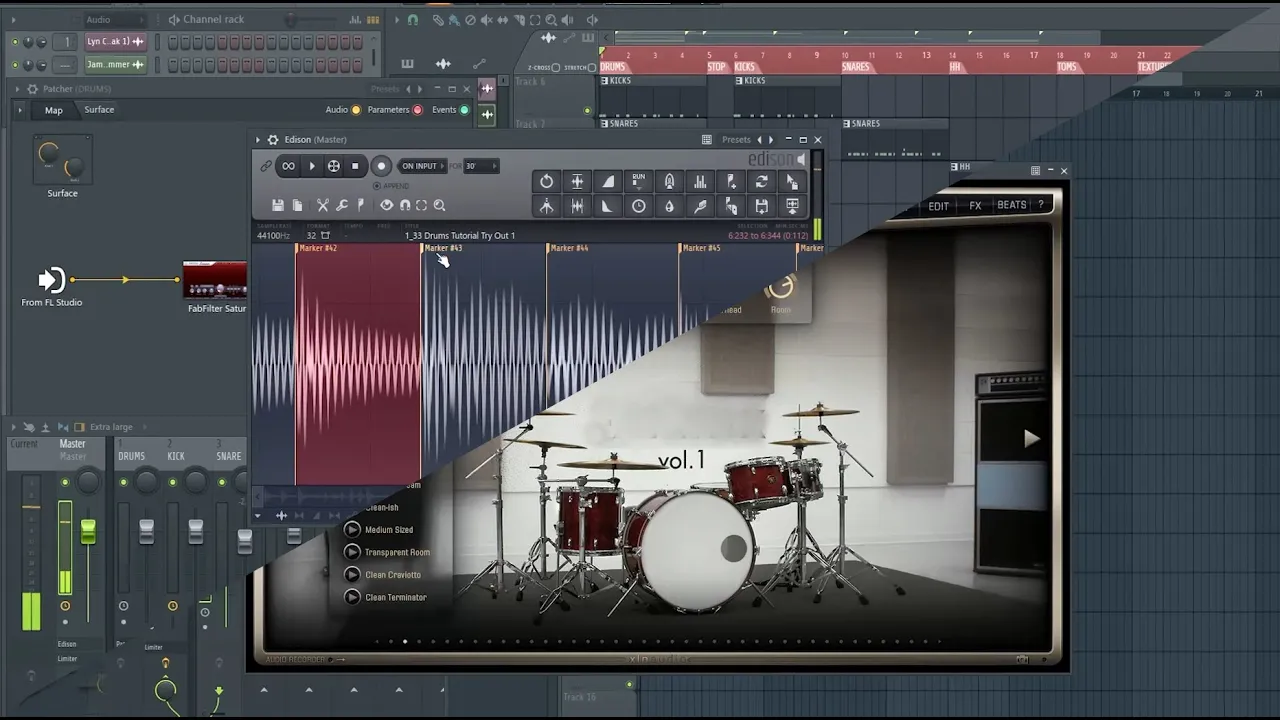Expand the Edison window options arrow
This screenshot has height=720, width=1280.
258,140
